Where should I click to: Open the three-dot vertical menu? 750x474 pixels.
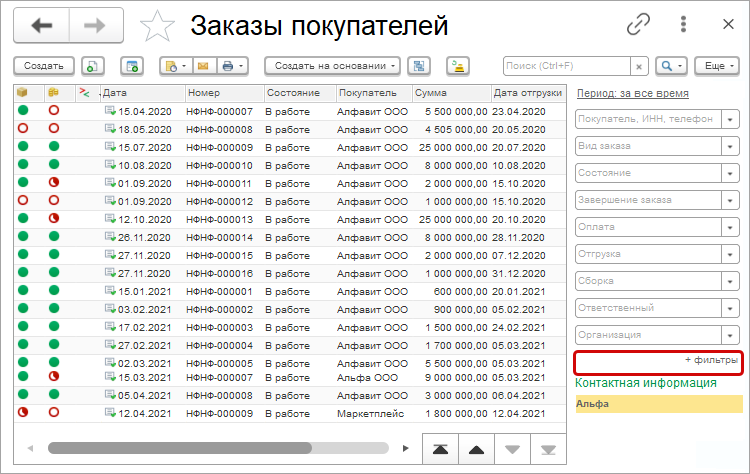tap(684, 24)
